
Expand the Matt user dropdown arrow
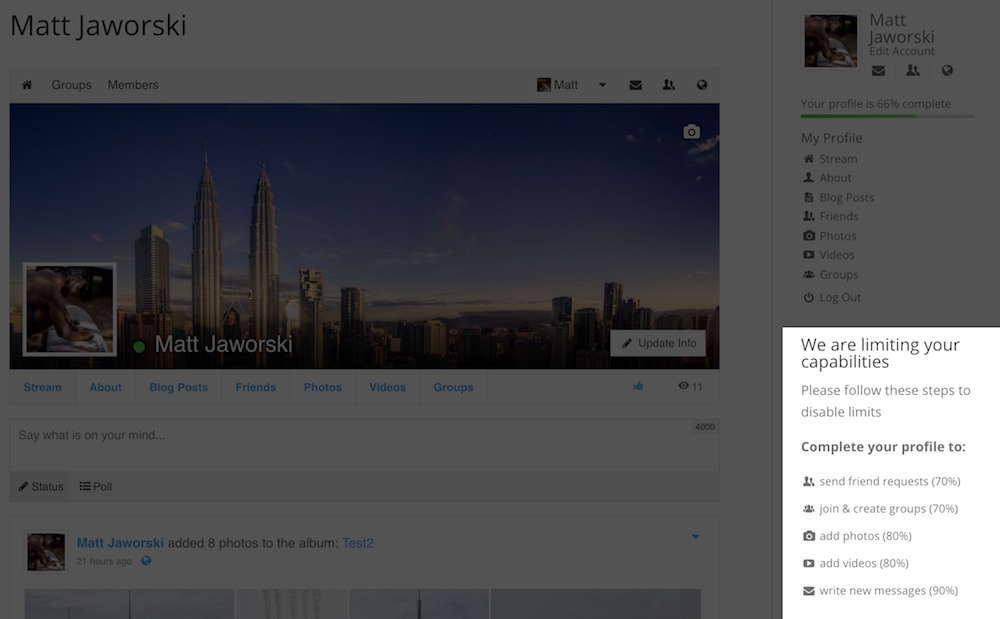pyautogui.click(x=602, y=85)
